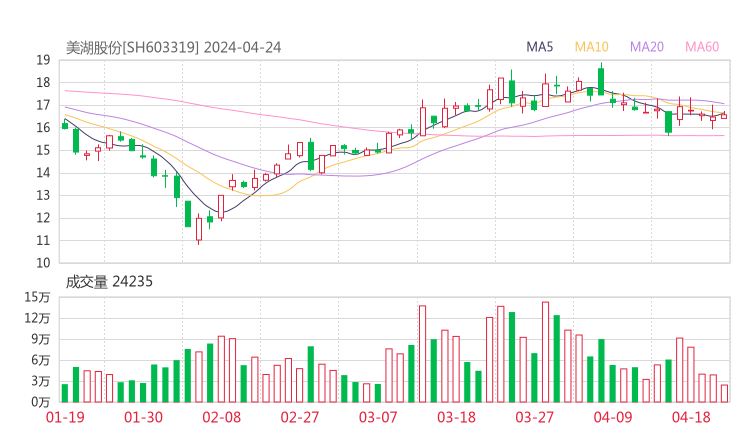The width and height of the screenshot is (740, 440).
Task: Click the MA60 legend label
Action: click(x=702, y=47)
